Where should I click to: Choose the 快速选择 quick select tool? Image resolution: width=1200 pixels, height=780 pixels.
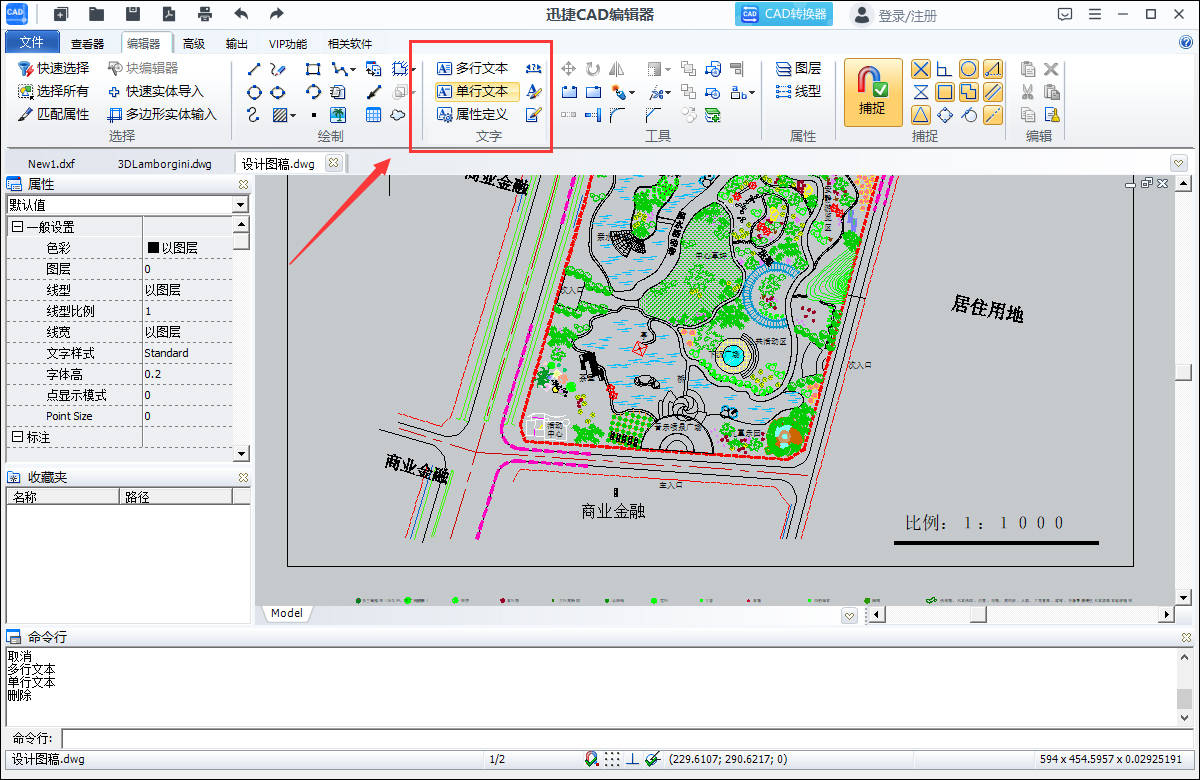coord(54,68)
